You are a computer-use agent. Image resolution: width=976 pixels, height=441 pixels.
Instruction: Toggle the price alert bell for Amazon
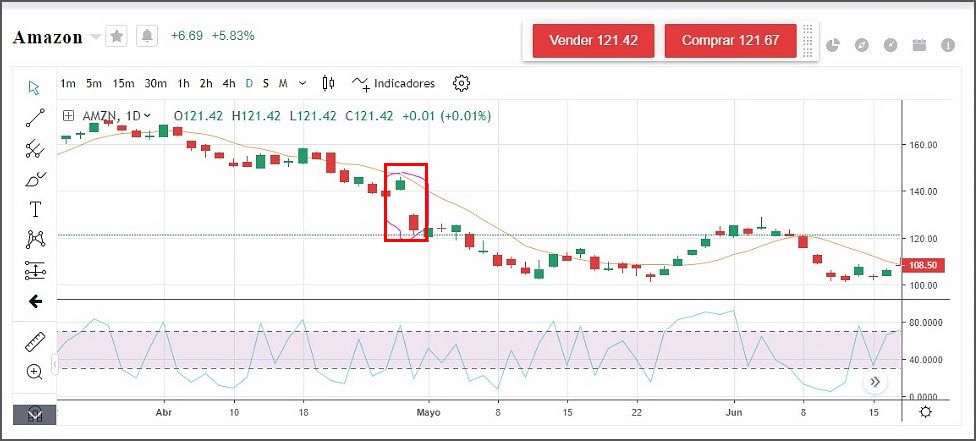[148, 36]
